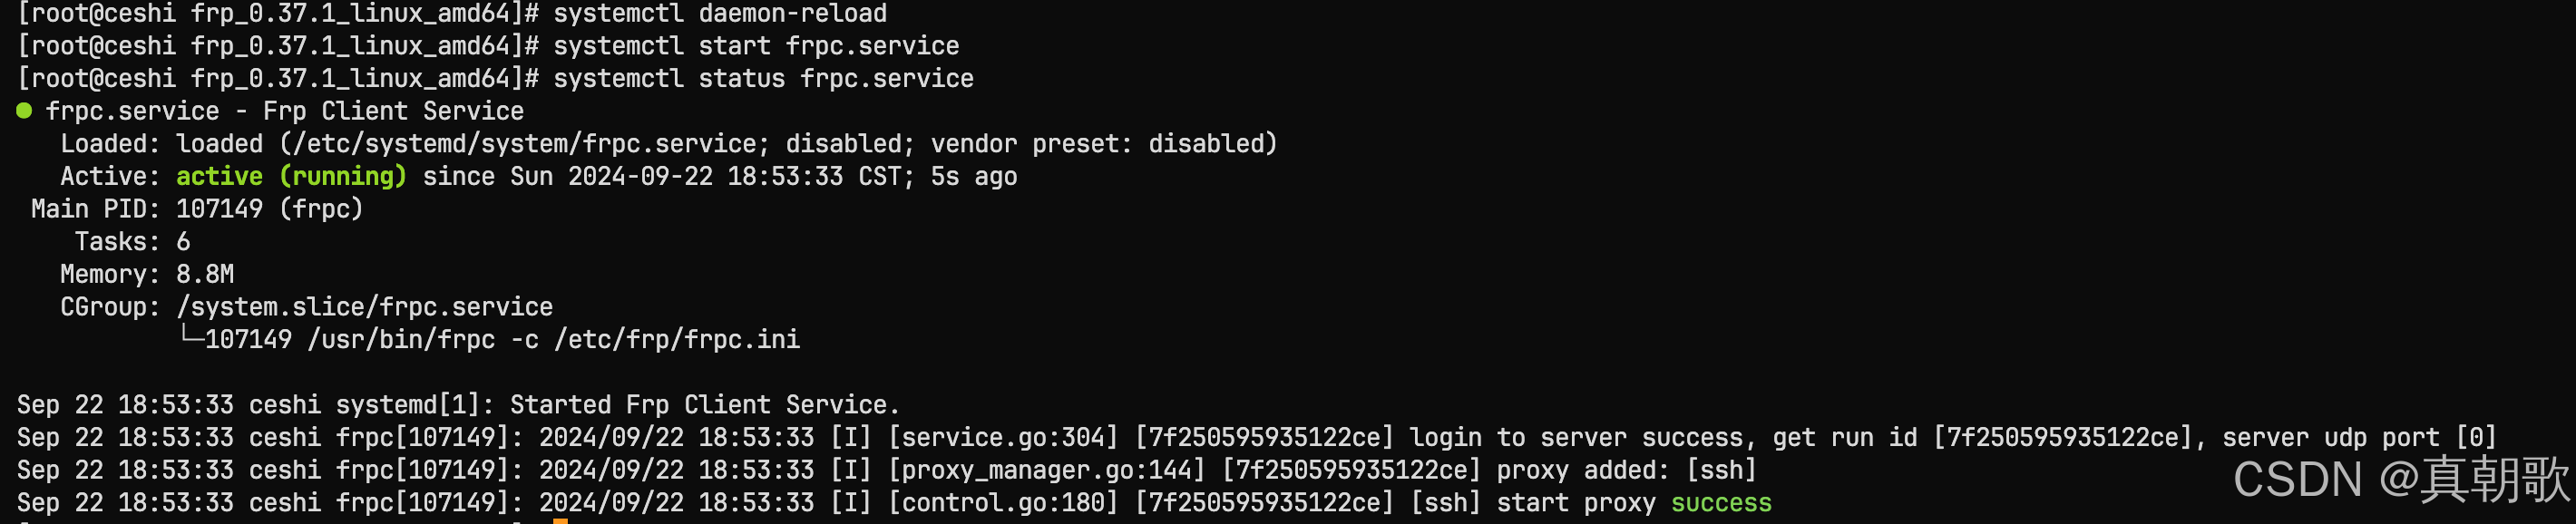Click the "Started Frp Client Service." log message
Viewport: 2576px width, 524px height.
click(704, 405)
